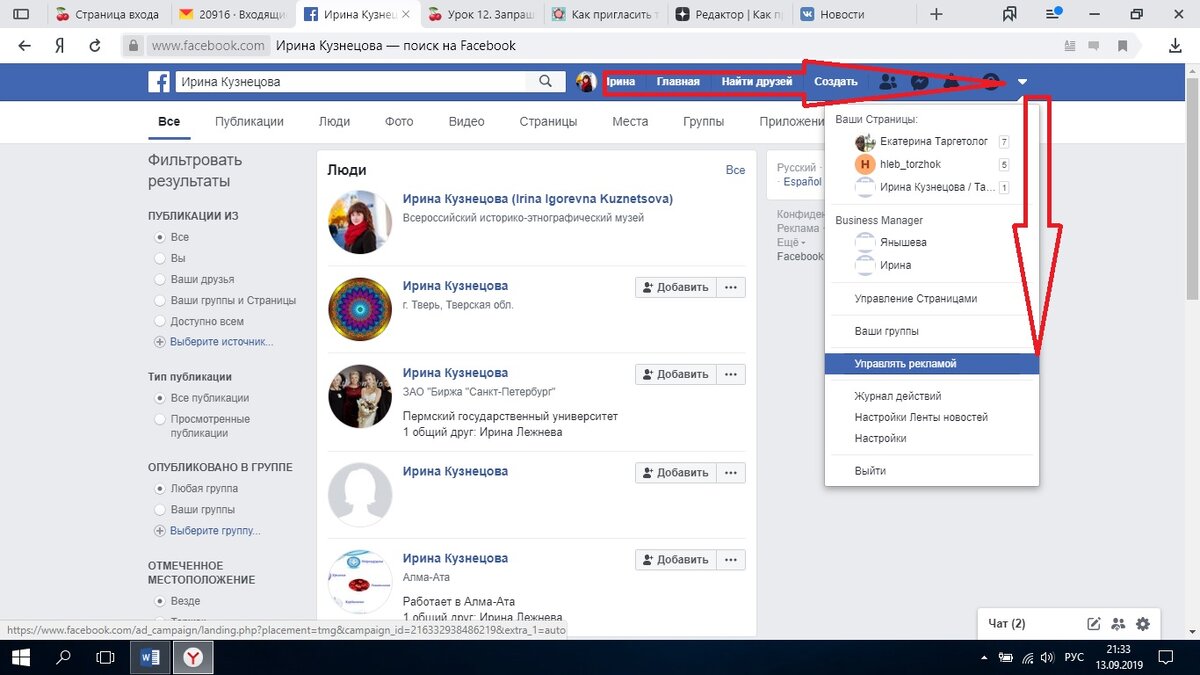Open Windows taskbar search
The width and height of the screenshot is (1200, 675).
62,657
